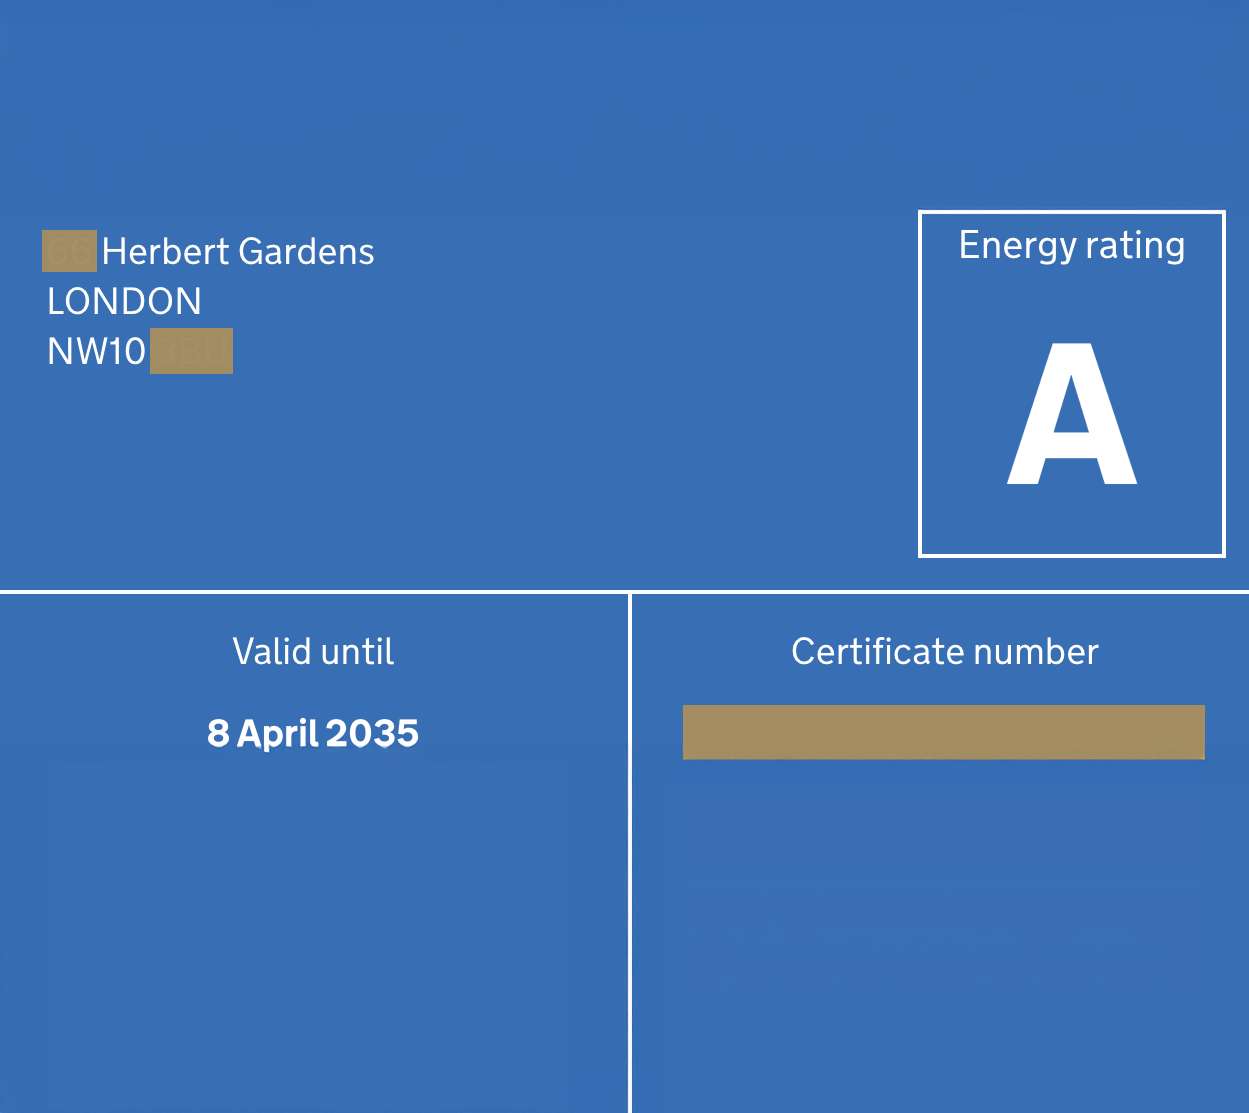Select the 'Energy rating' label
This screenshot has height=1113, width=1249.
click(x=1072, y=246)
